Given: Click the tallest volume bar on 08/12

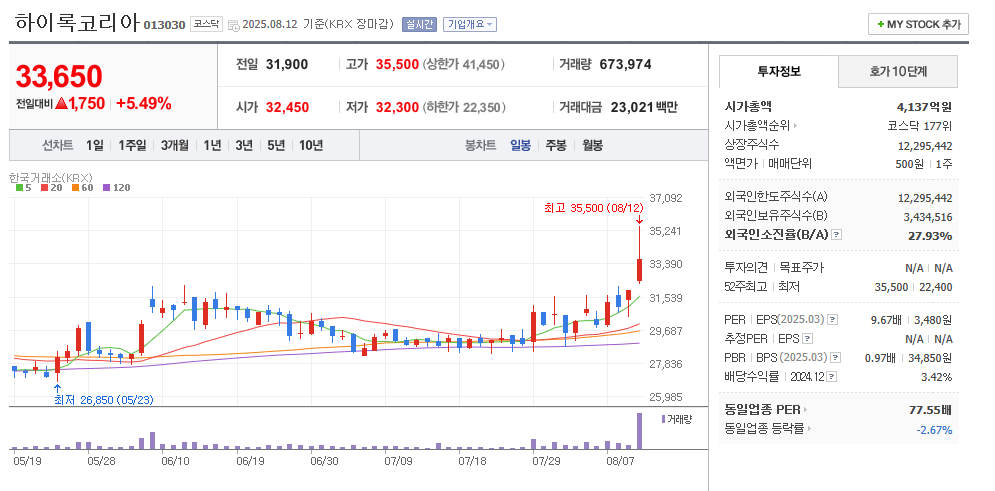Looking at the screenshot, I should pyautogui.click(x=639, y=431).
